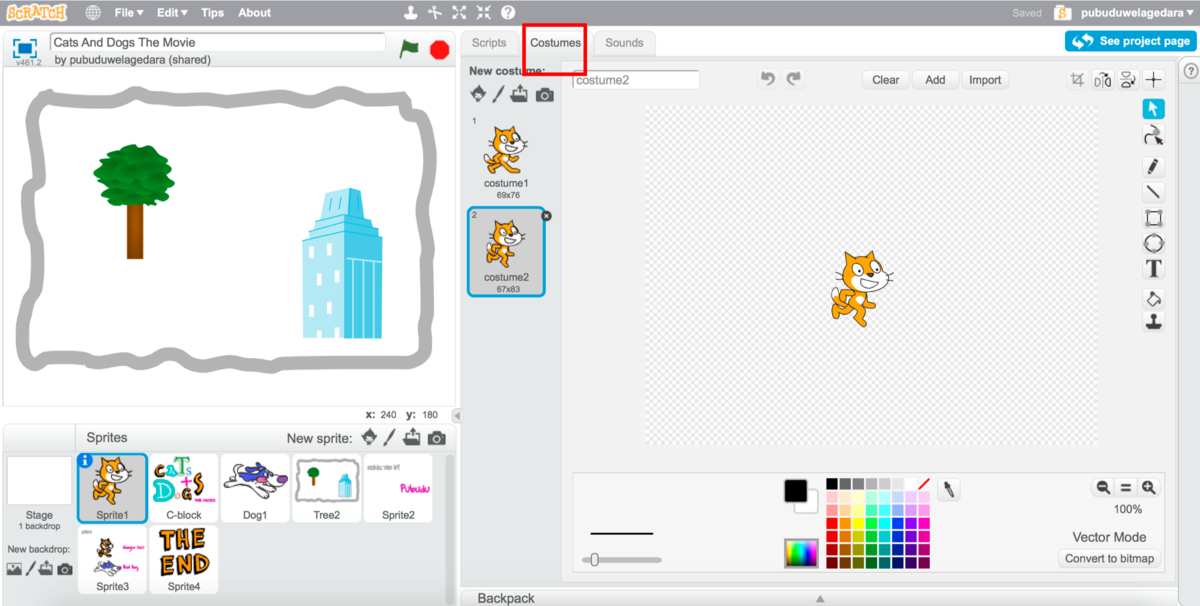1200x606 pixels.
Task: Zoom in on the costume canvas
Action: tap(1148, 487)
